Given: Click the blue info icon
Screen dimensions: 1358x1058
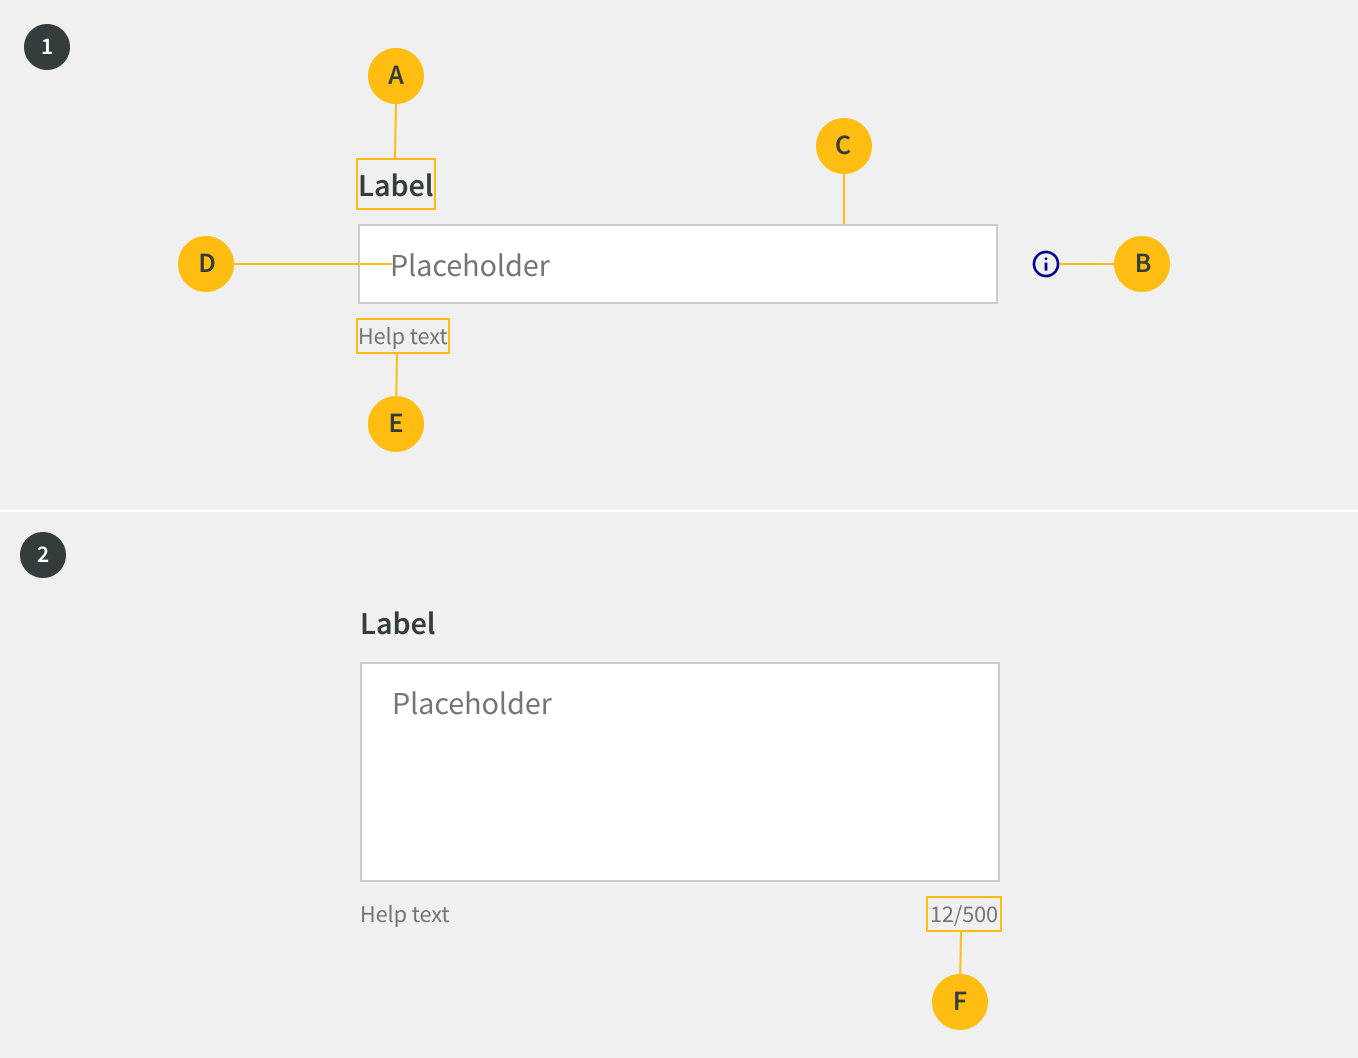Looking at the screenshot, I should pyautogui.click(x=1045, y=264).
